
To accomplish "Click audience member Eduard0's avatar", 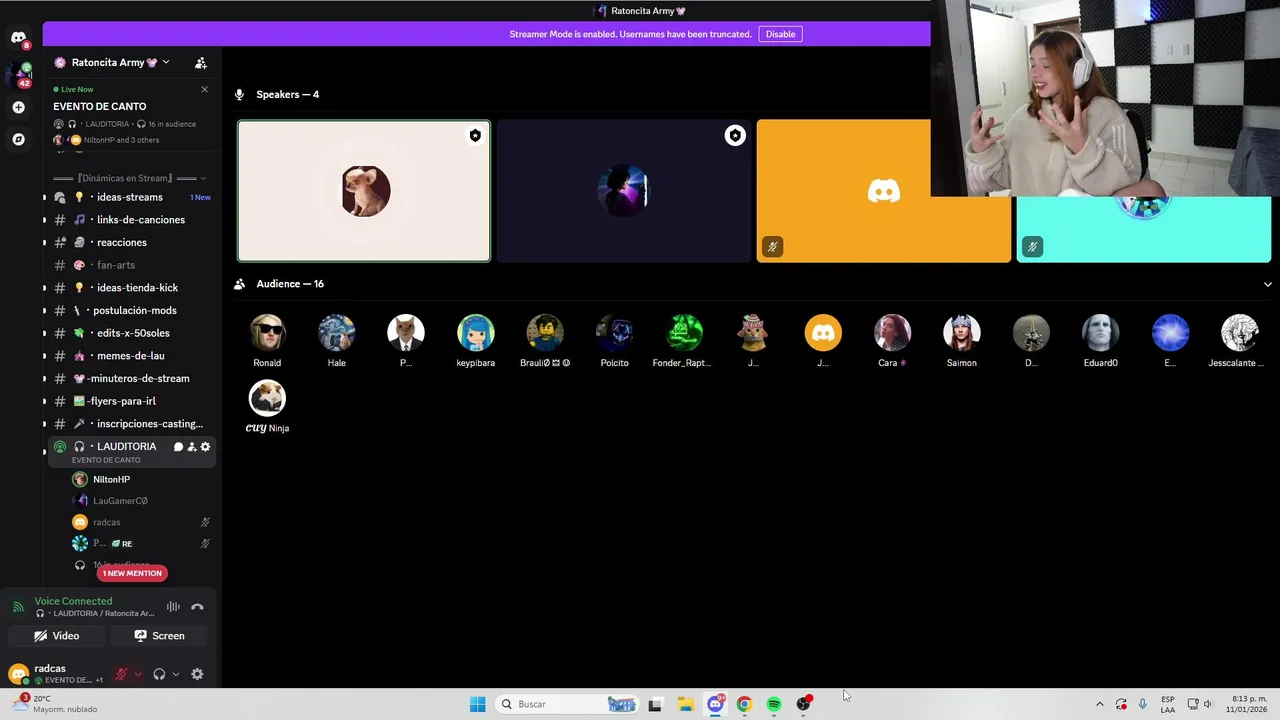I will click(x=1101, y=333).
